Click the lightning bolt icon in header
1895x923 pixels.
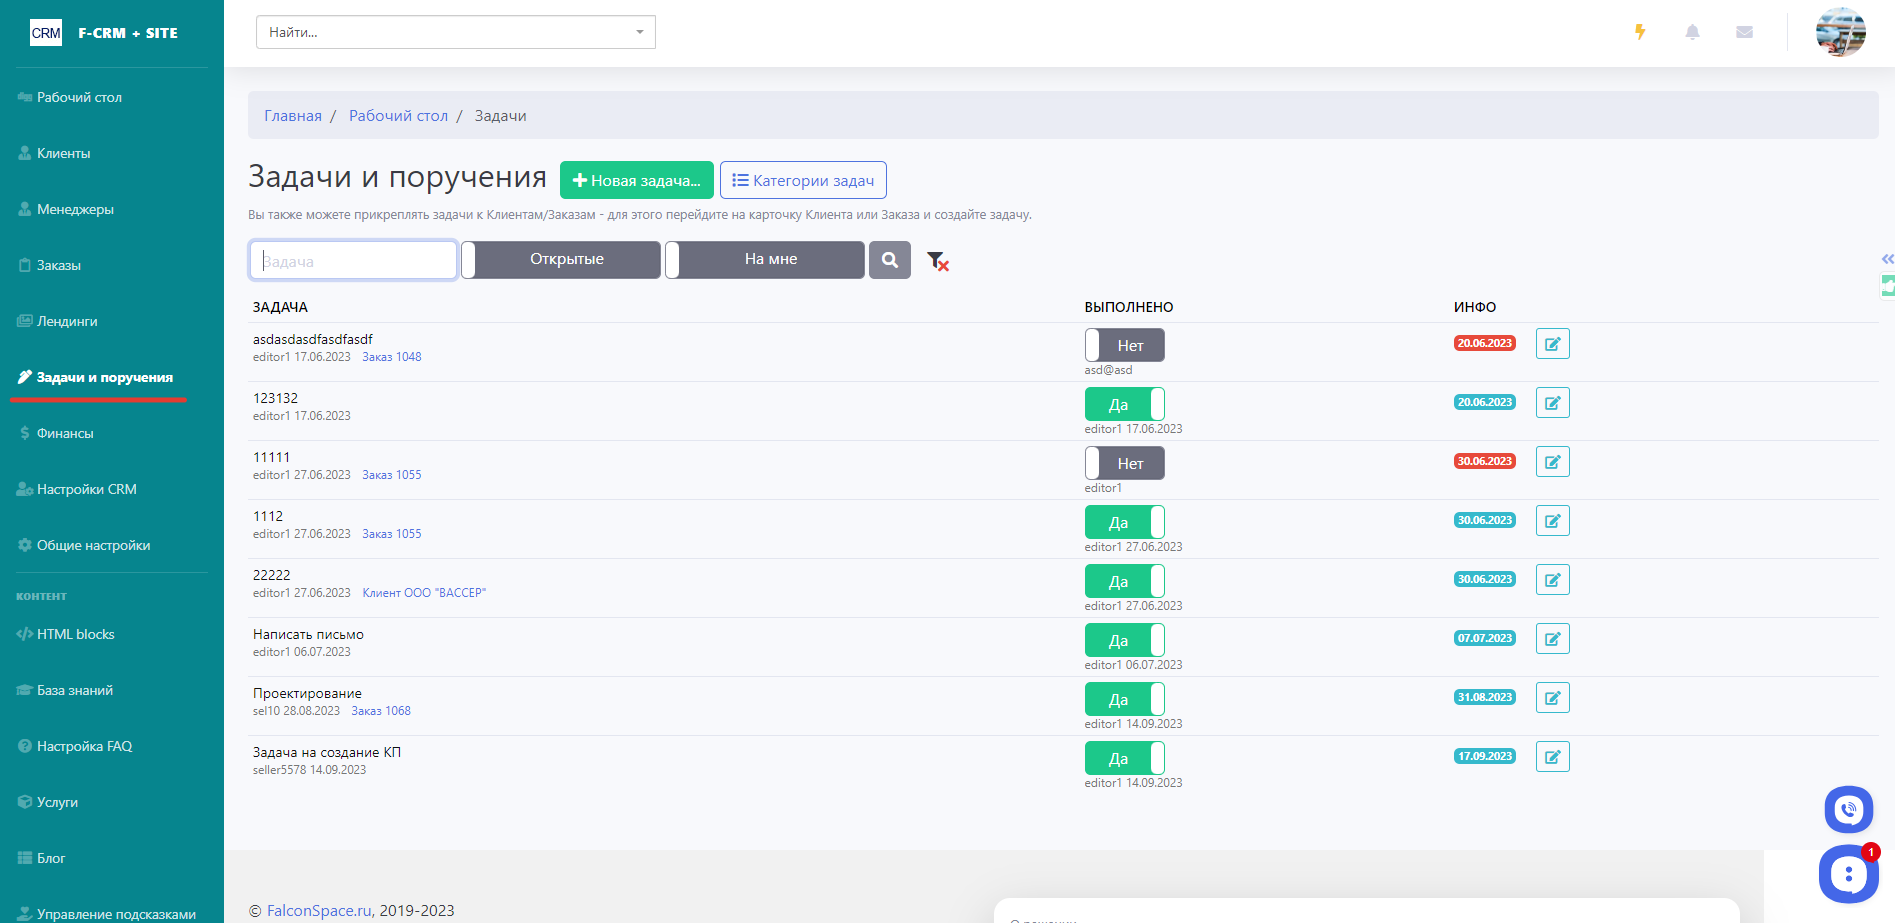tap(1640, 32)
